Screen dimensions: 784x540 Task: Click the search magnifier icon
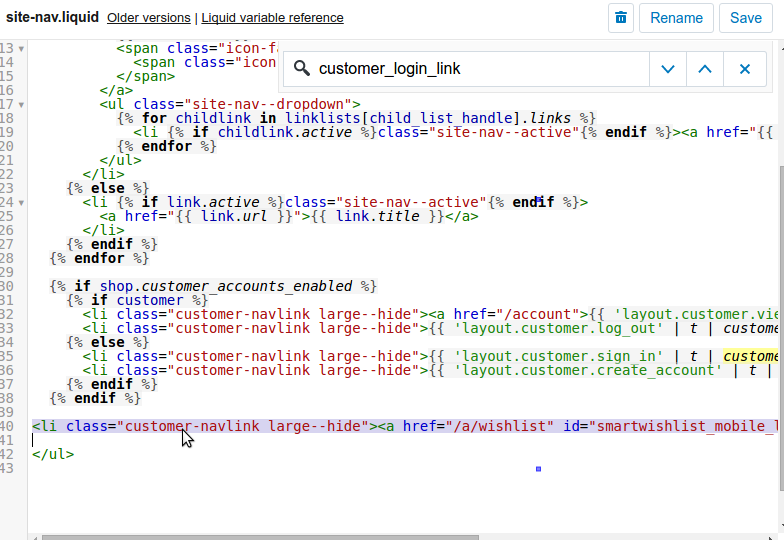(x=302, y=68)
